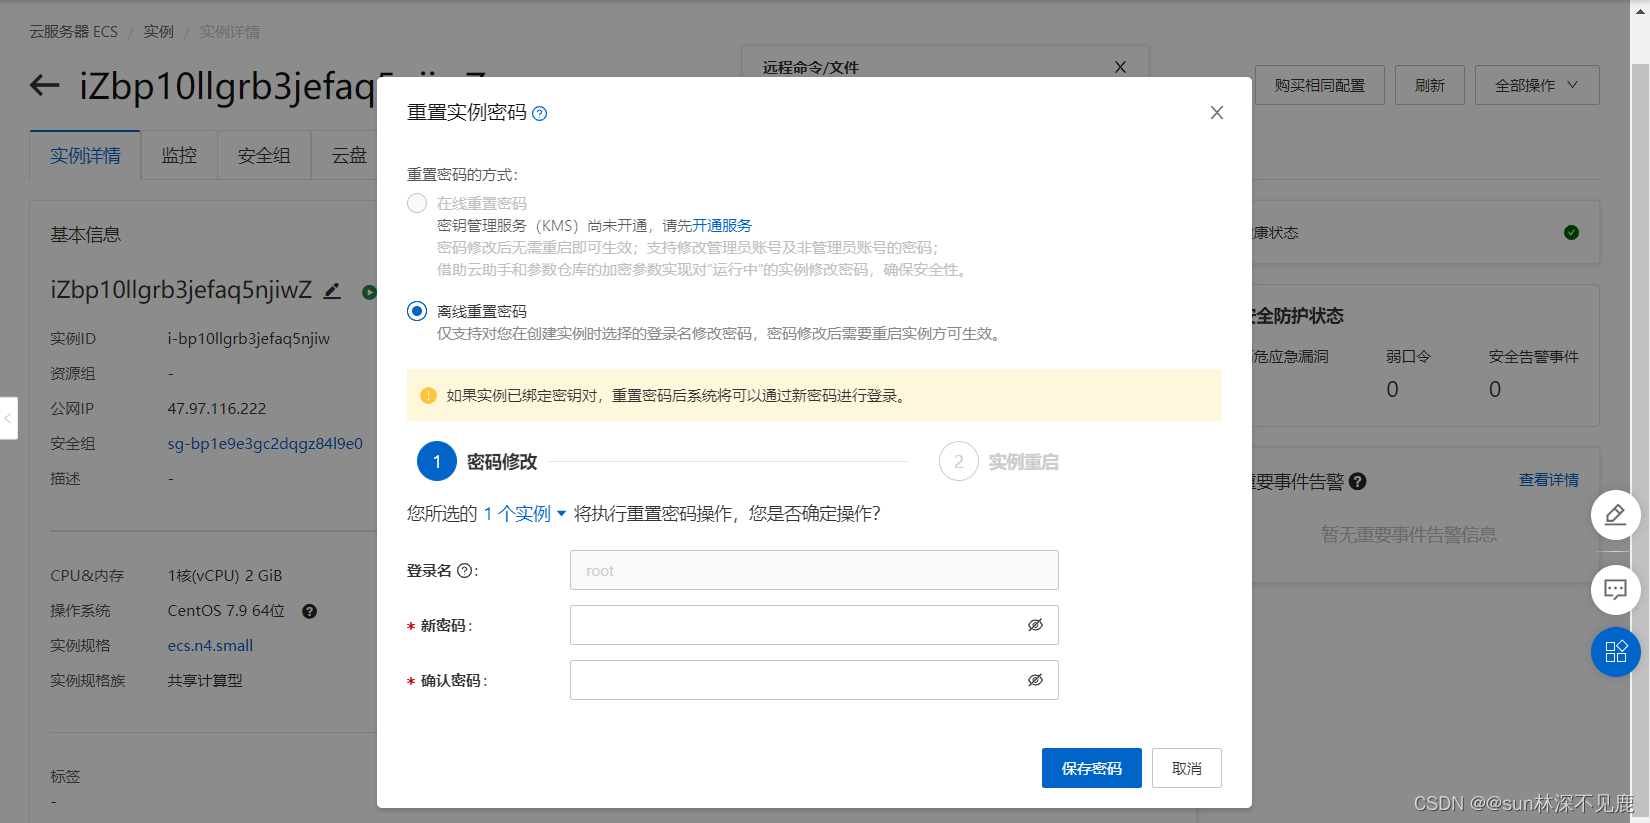Viewport: 1650px width, 823px height.
Task: Click 云服务器 ECS breadcrumb
Action: pos(73,32)
